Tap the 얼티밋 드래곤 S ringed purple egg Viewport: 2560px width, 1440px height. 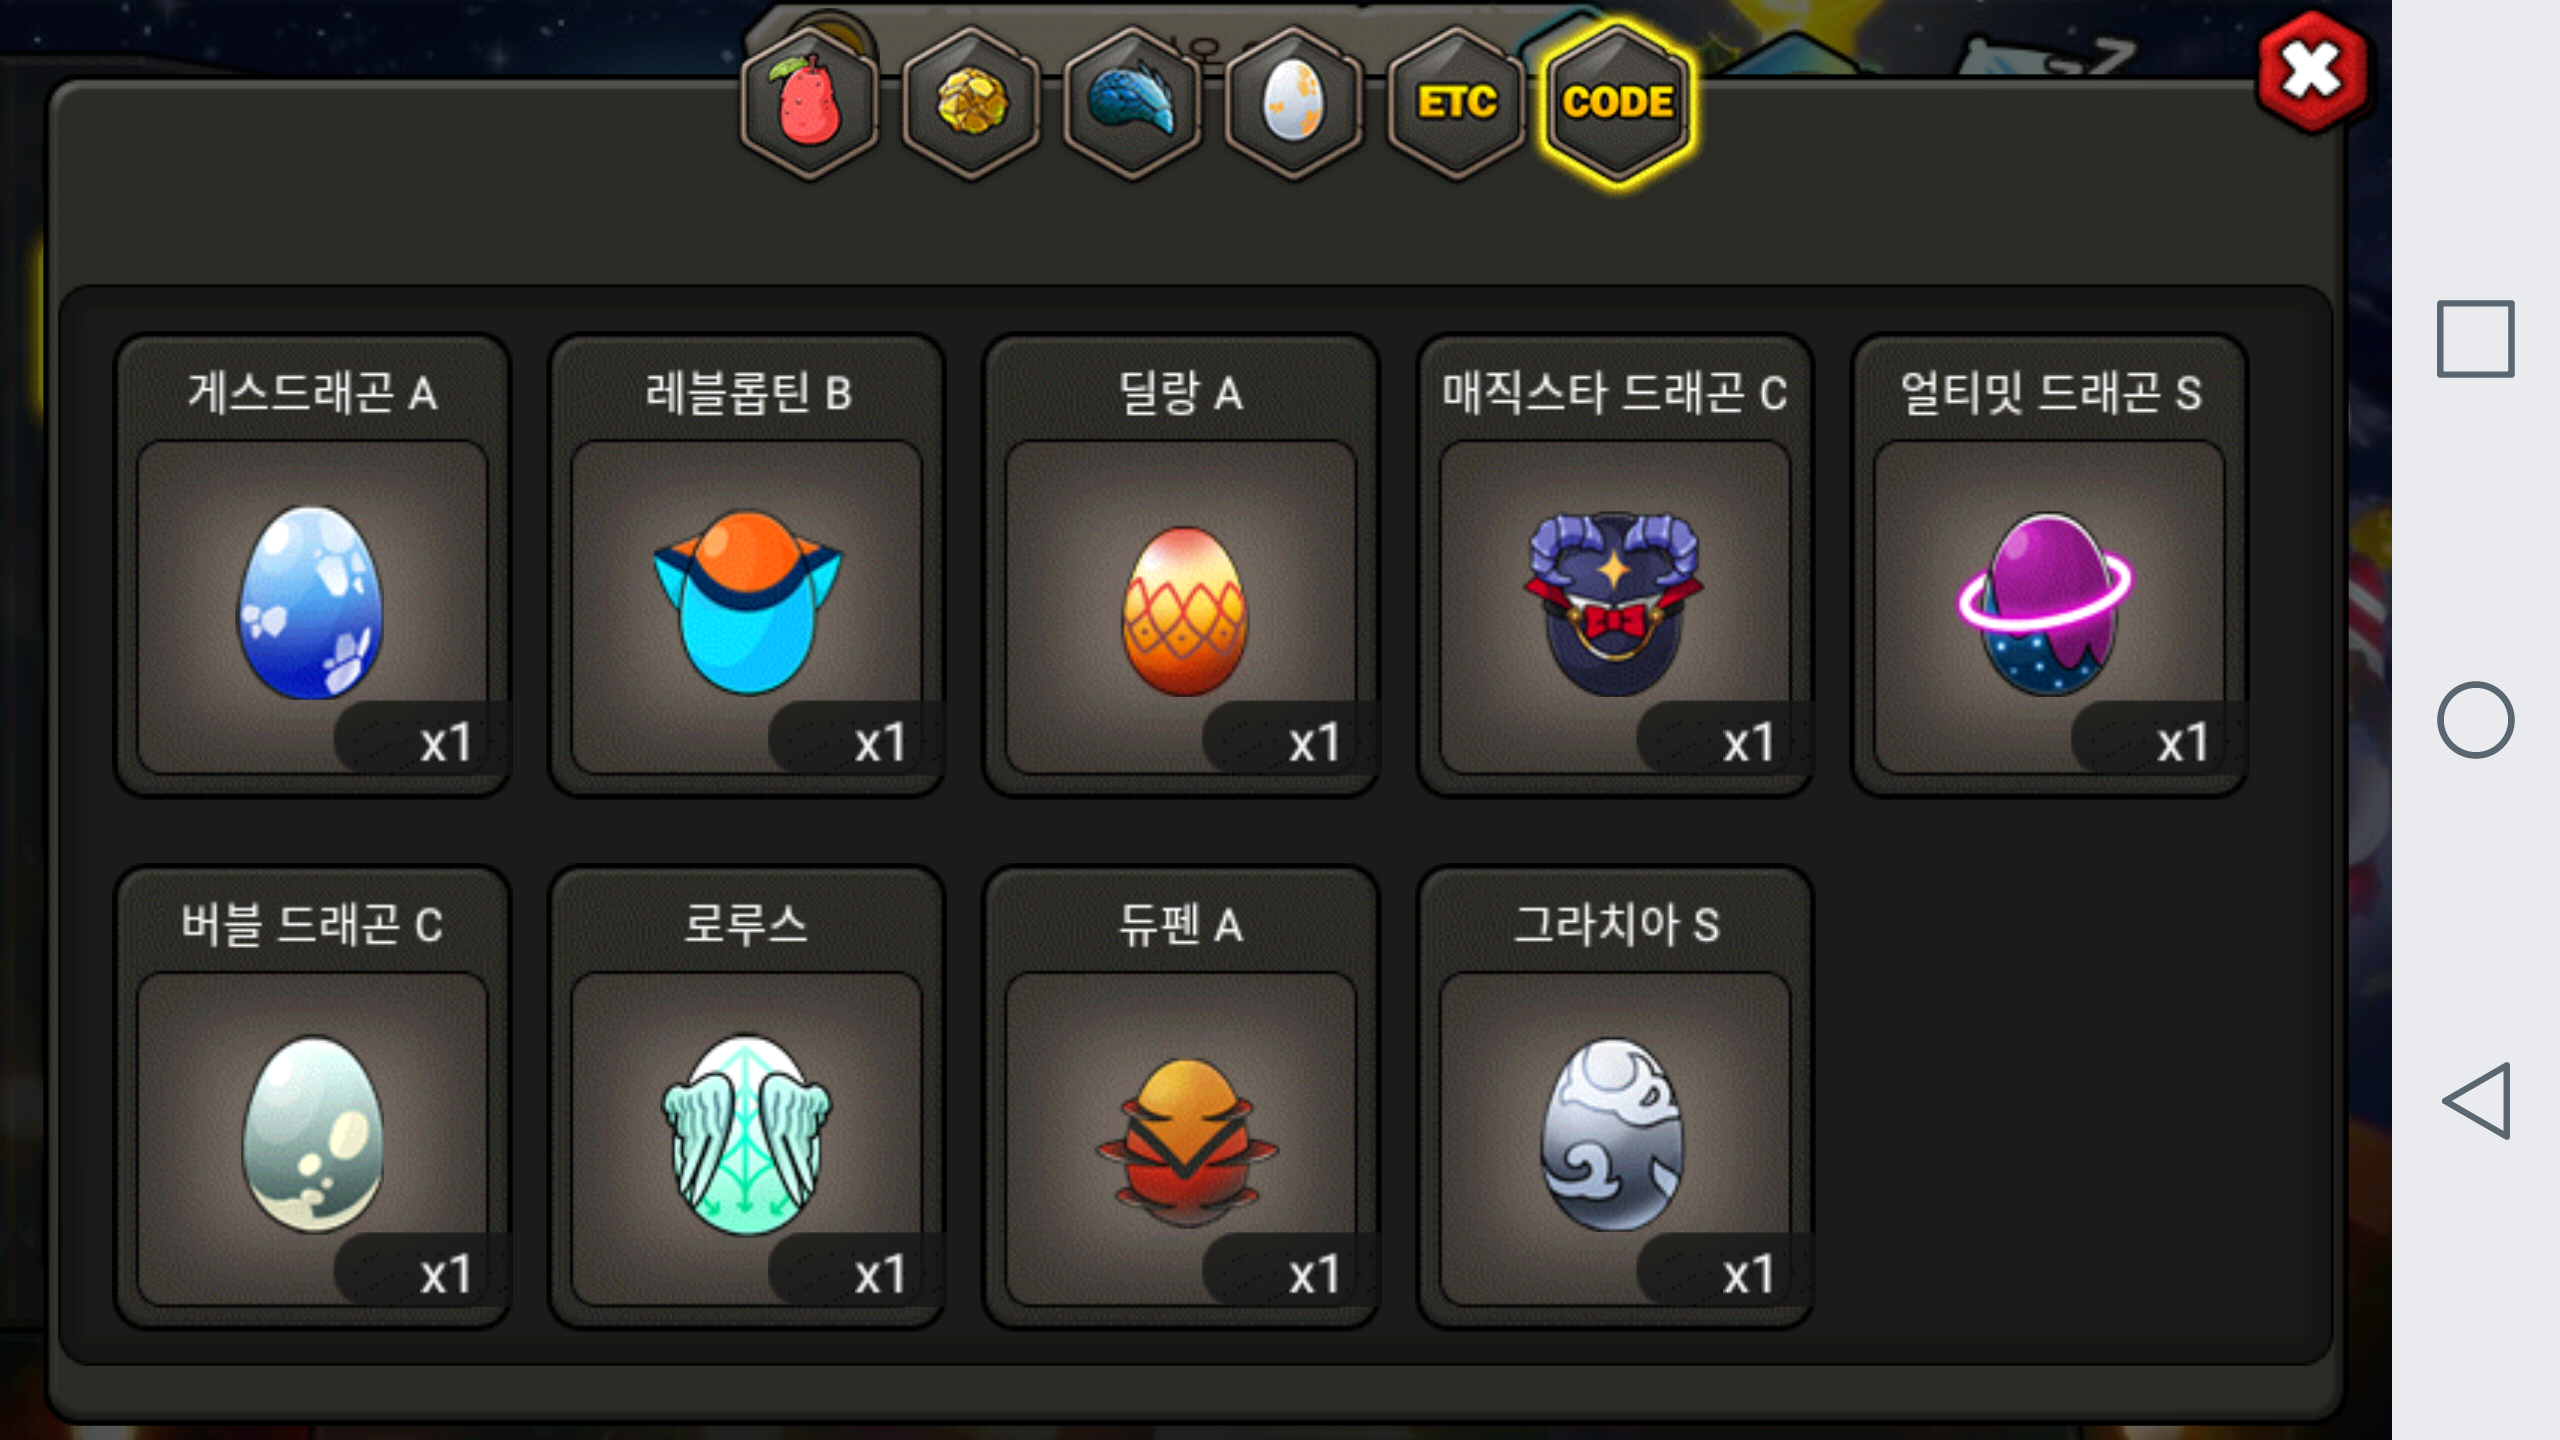[x=2049, y=566]
